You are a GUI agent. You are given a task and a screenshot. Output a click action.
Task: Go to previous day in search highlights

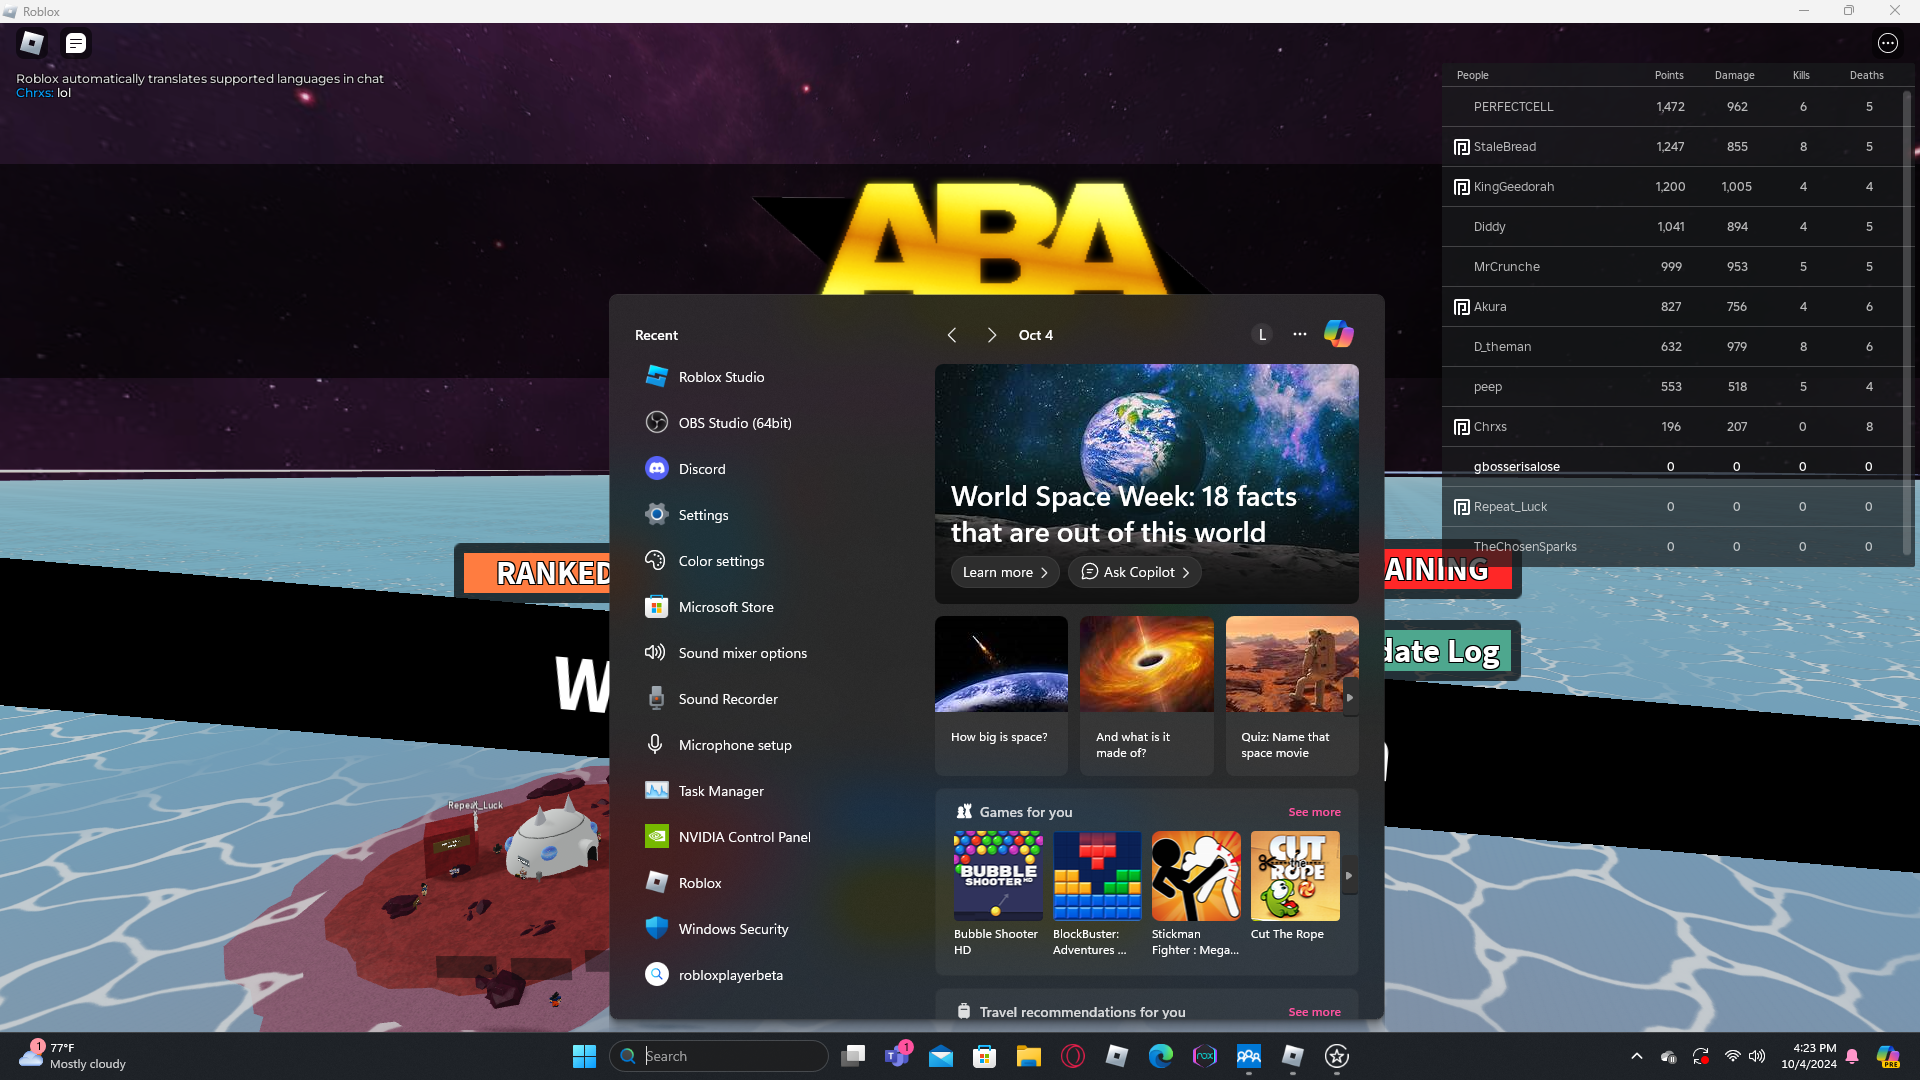(x=952, y=335)
